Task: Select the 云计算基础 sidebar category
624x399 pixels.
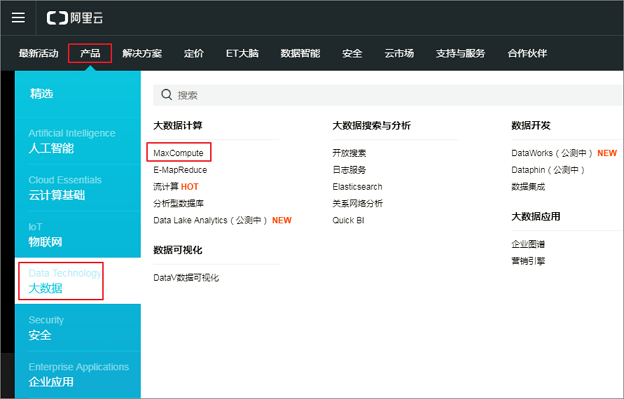Action: click(78, 188)
